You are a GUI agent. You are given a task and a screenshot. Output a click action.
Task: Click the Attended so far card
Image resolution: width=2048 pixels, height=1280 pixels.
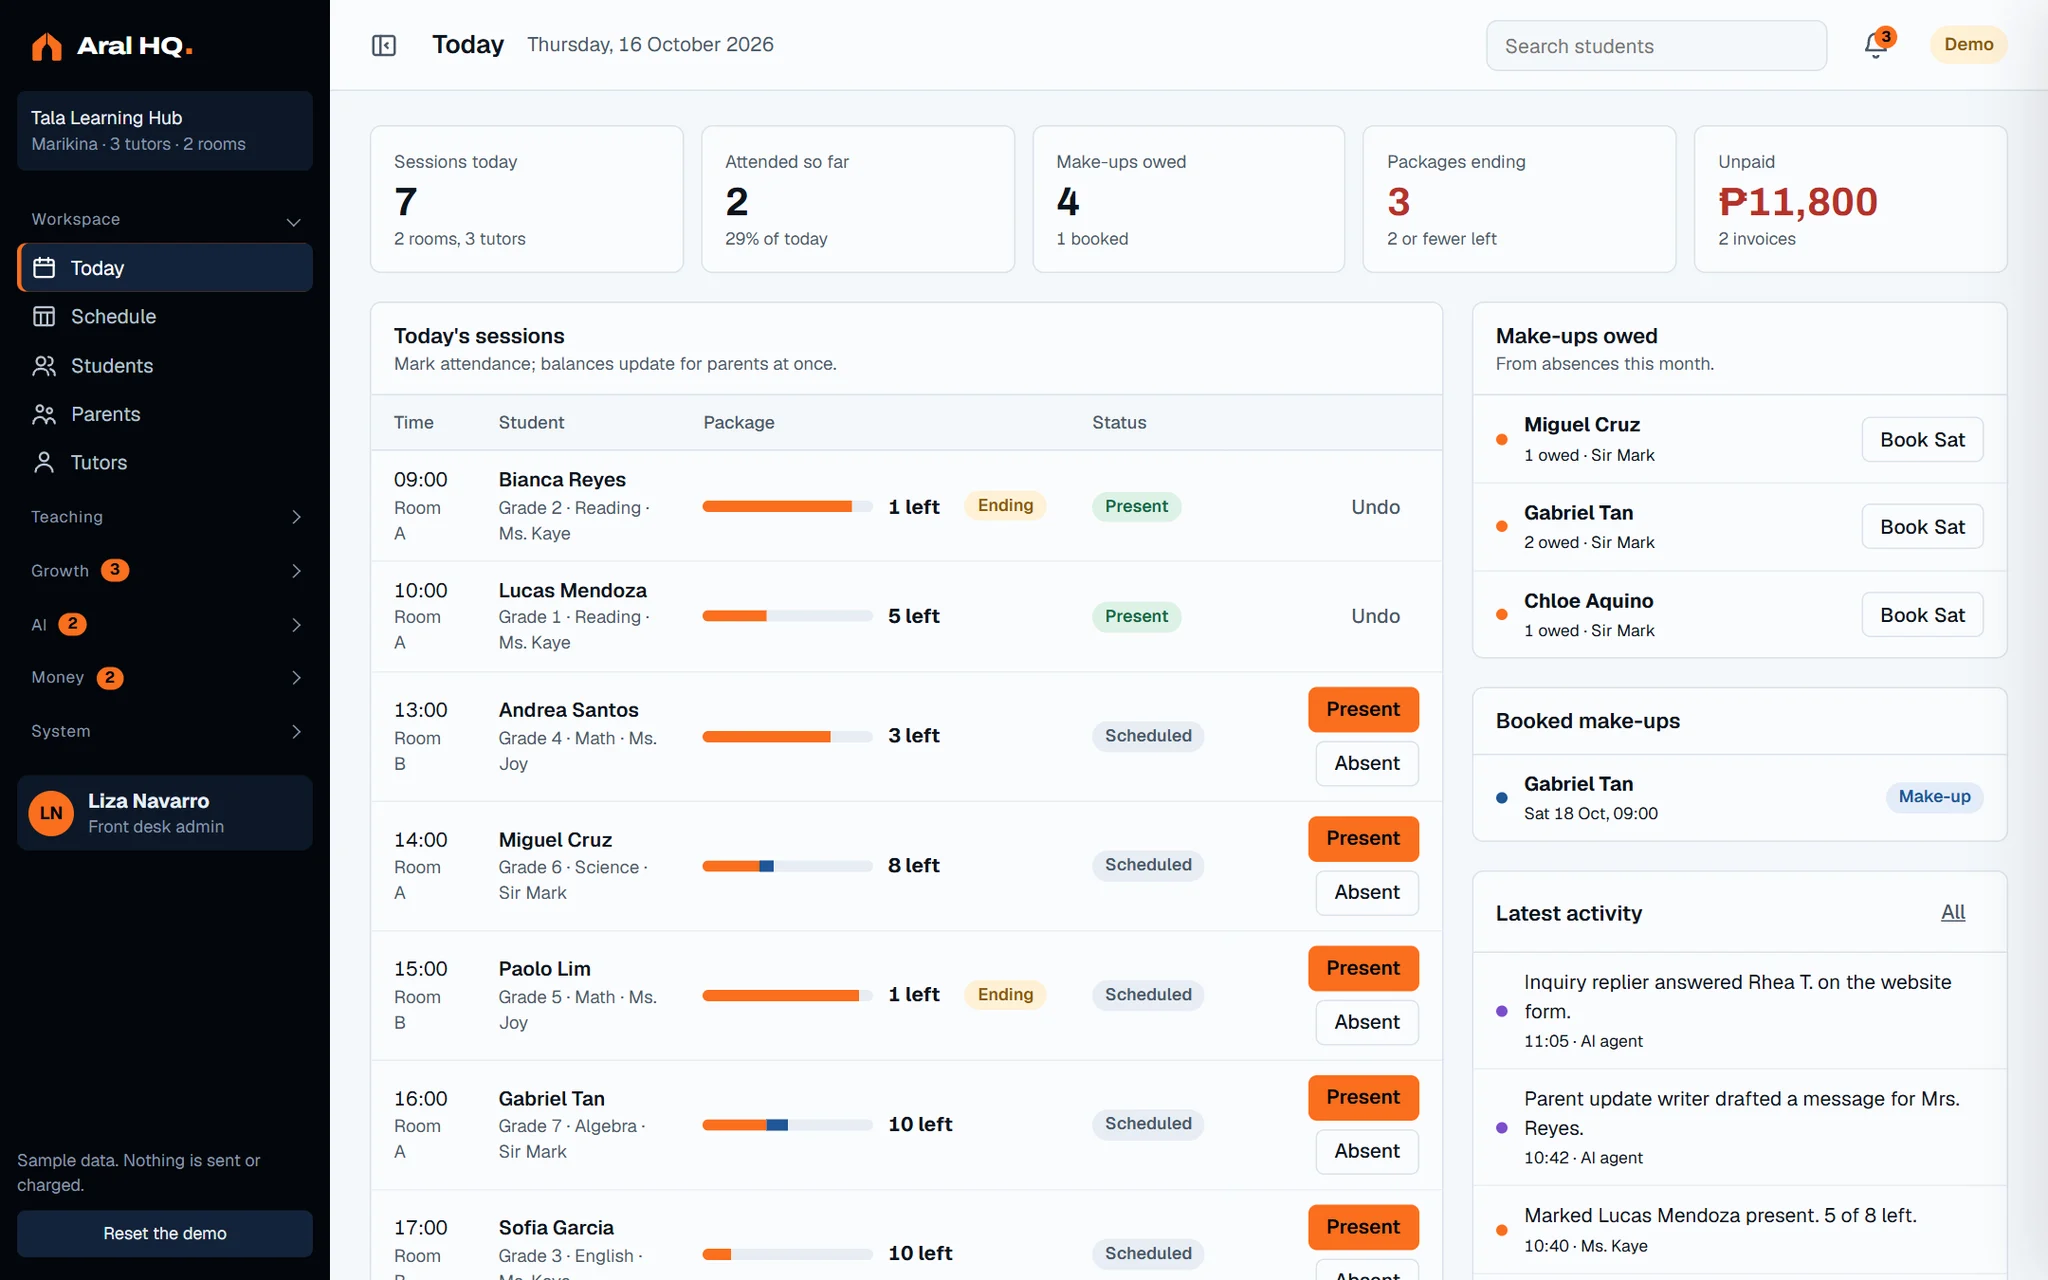tap(858, 199)
